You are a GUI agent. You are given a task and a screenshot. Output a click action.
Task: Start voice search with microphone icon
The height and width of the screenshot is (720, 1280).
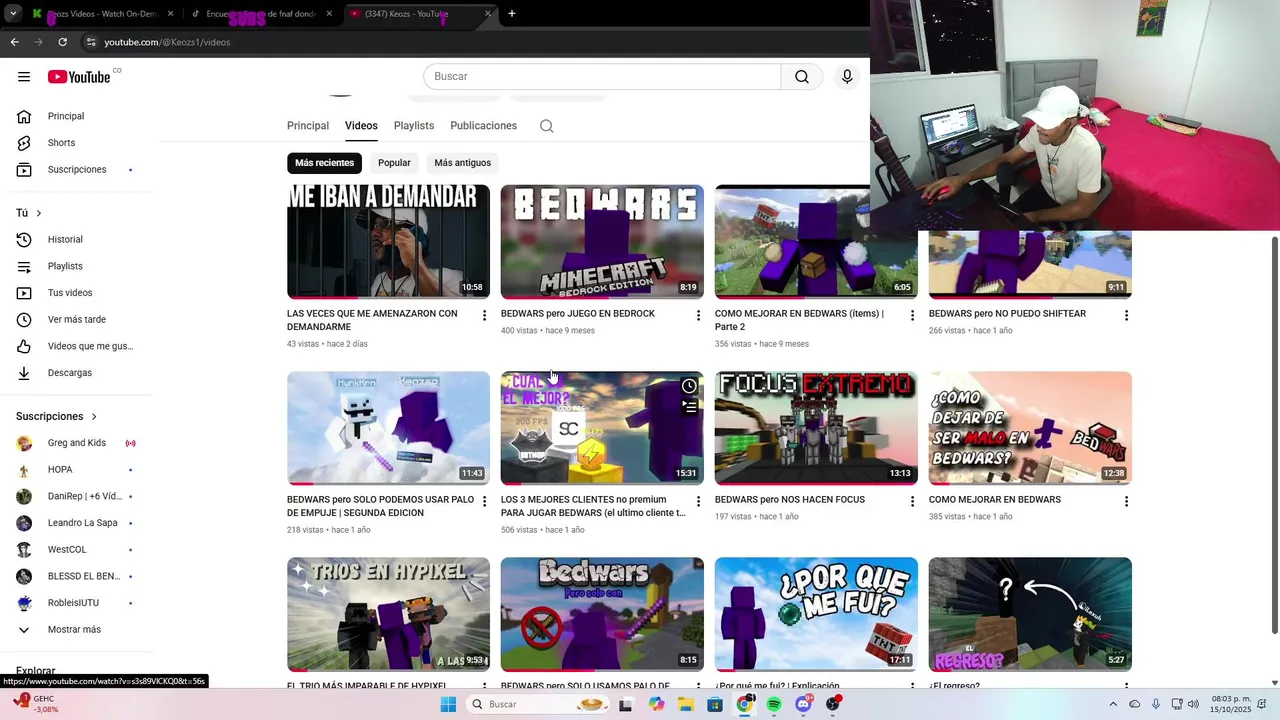(x=847, y=77)
